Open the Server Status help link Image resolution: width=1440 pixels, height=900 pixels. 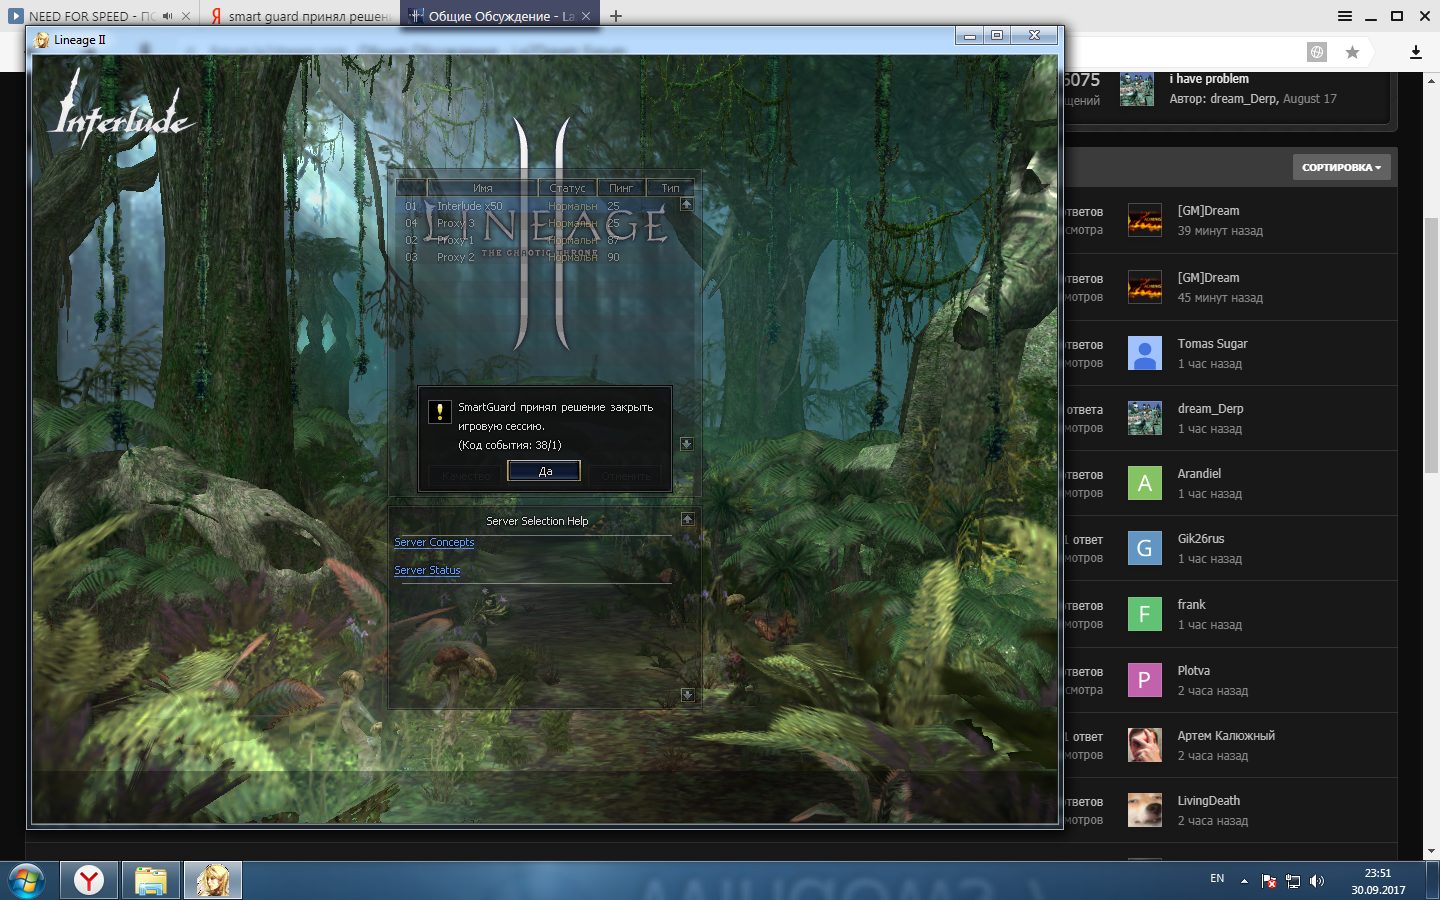pyautogui.click(x=427, y=570)
